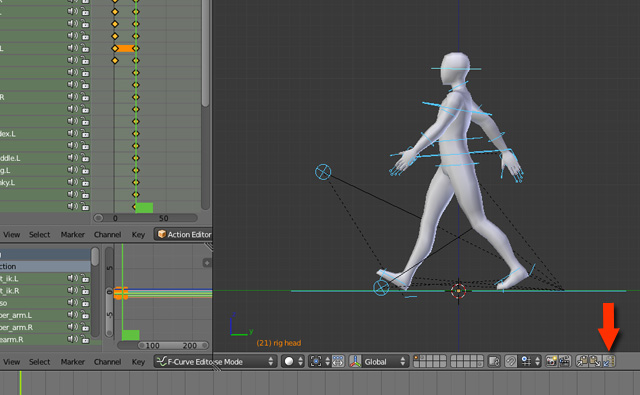
Task: Mute the upper_arm.L channel speaker icon
Action: click(x=73, y=315)
